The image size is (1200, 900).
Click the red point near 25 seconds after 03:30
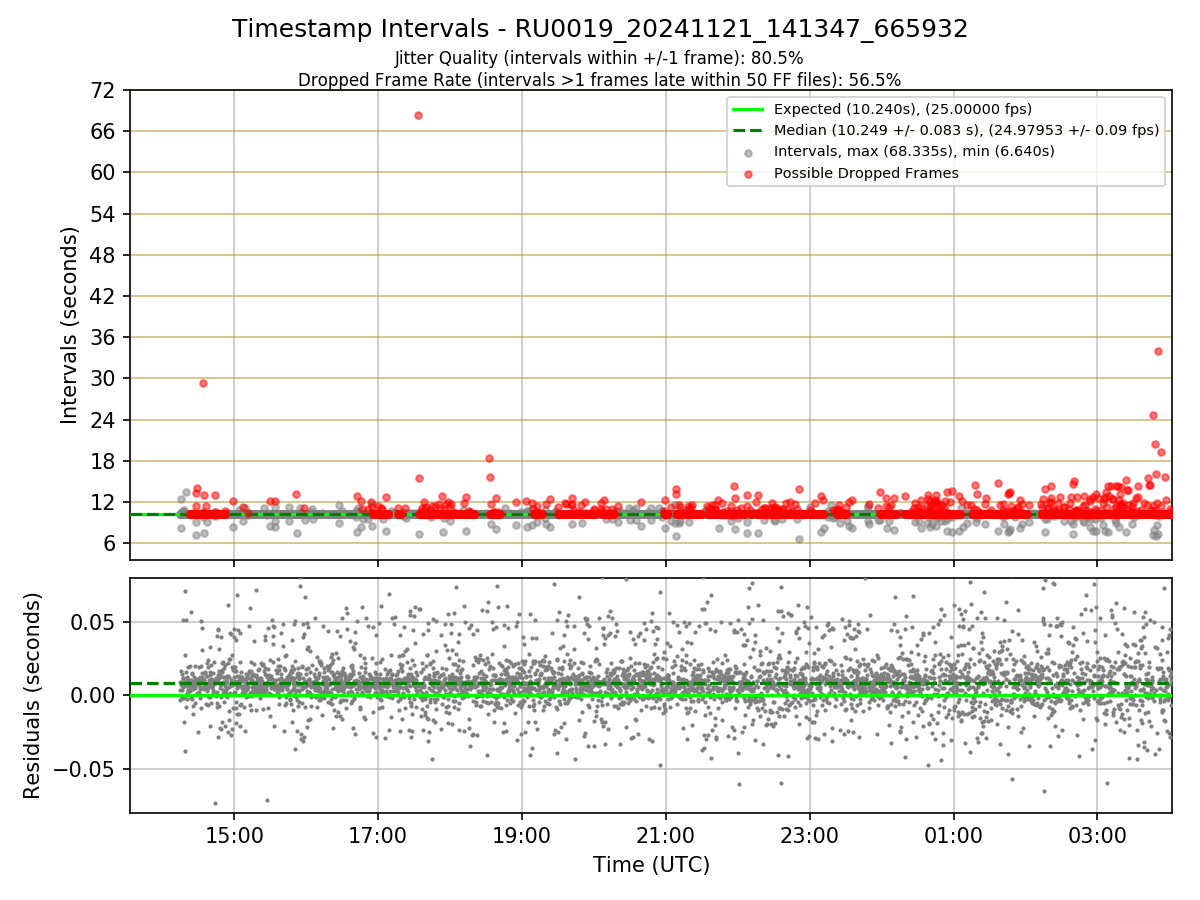point(1153,415)
